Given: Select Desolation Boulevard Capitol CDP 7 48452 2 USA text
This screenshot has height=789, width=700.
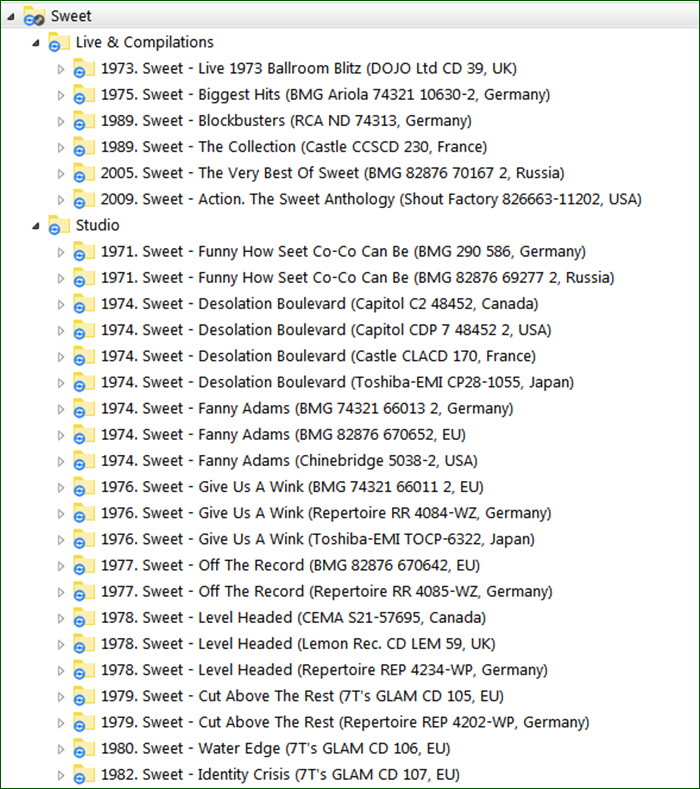Looking at the screenshot, I should coord(326,330).
